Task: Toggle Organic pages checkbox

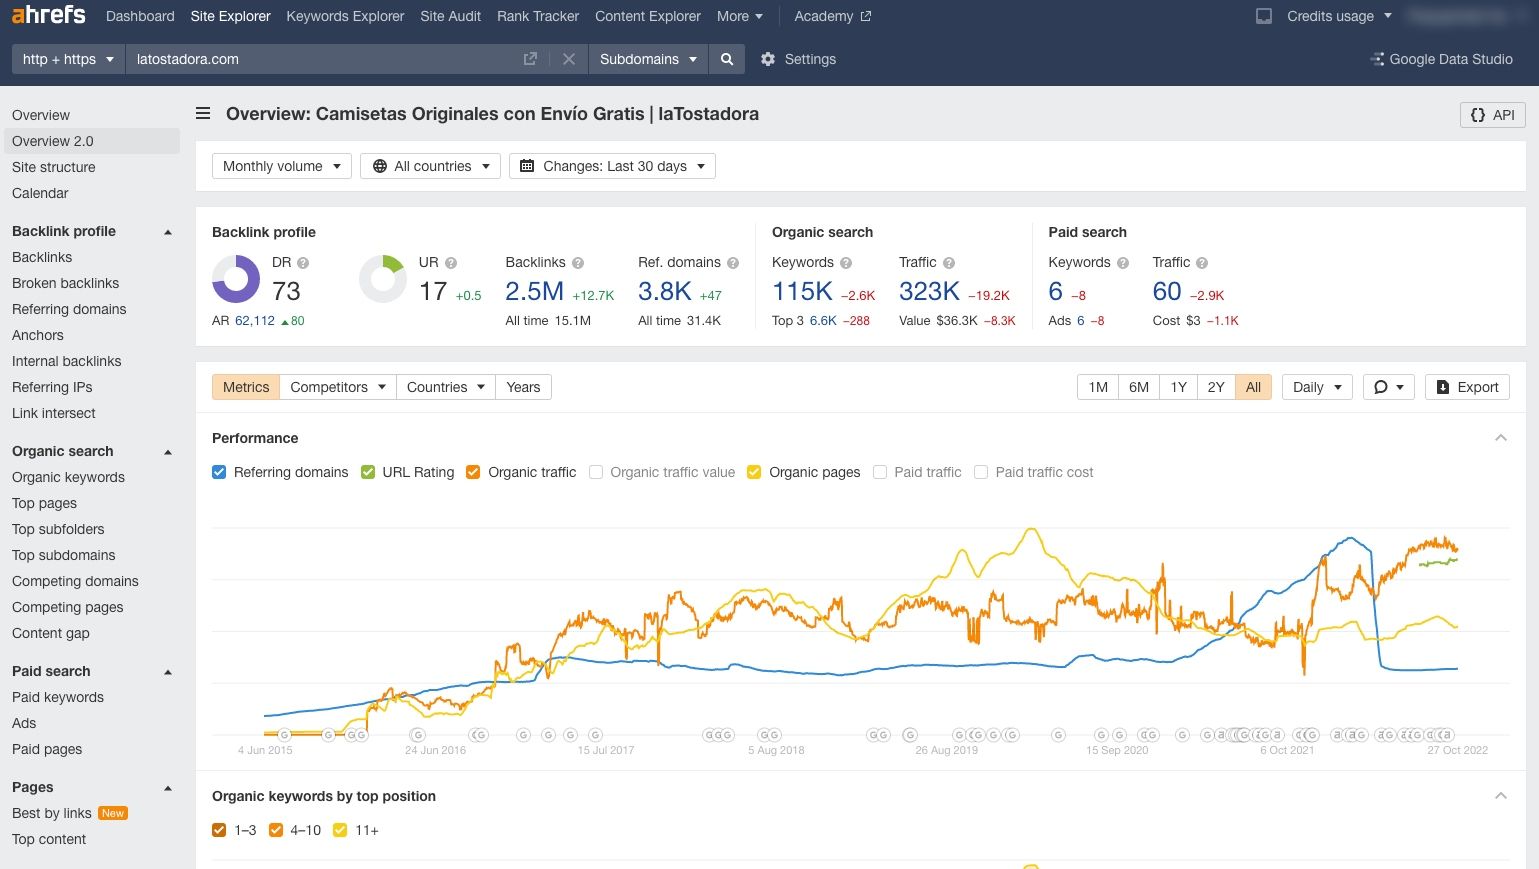Action: pos(754,472)
